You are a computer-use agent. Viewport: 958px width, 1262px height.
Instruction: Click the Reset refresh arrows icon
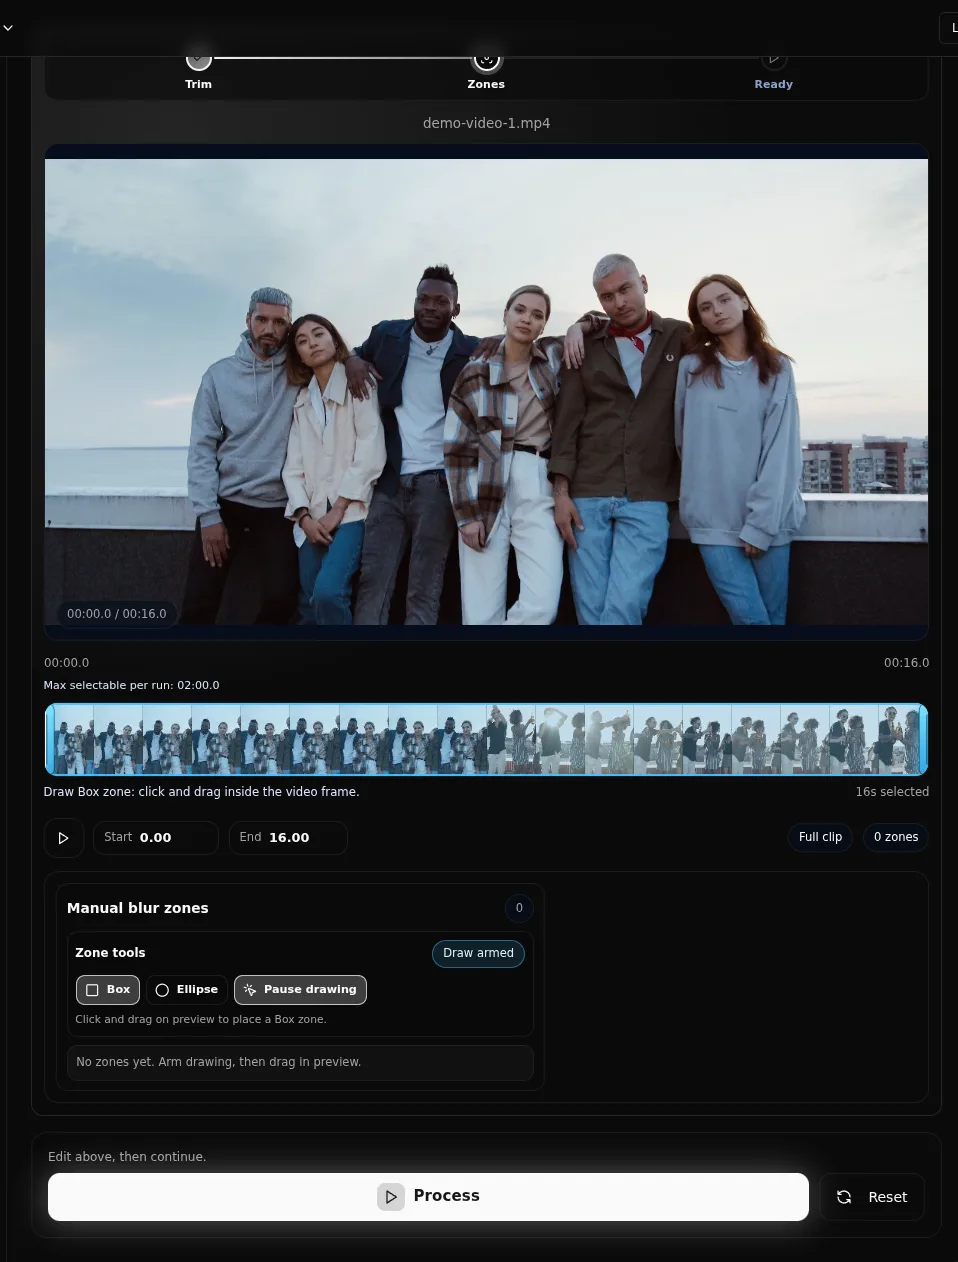click(844, 1197)
